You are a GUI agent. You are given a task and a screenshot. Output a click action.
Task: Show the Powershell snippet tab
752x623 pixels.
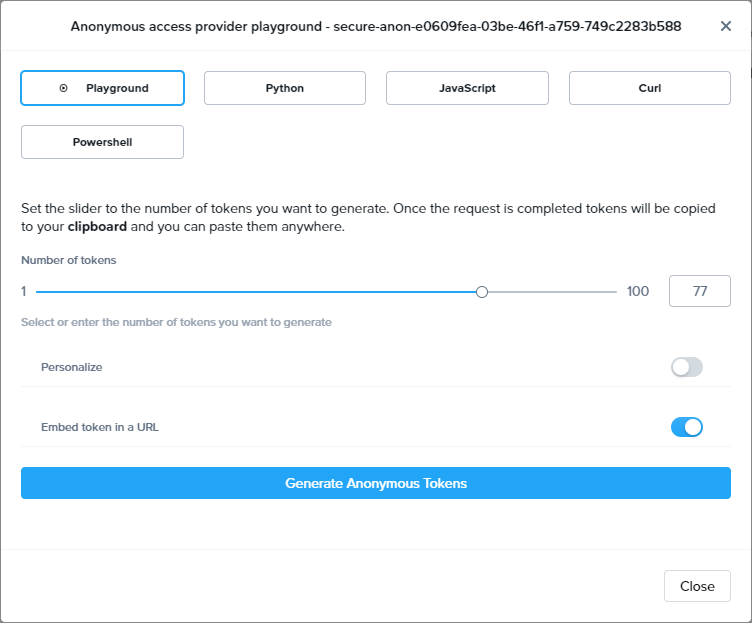coord(102,142)
